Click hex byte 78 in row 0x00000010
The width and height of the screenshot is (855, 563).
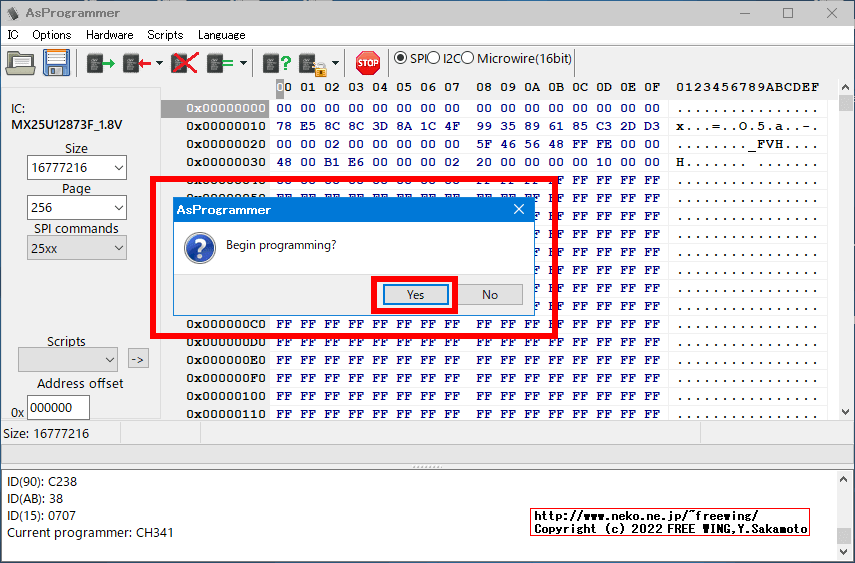coord(284,126)
